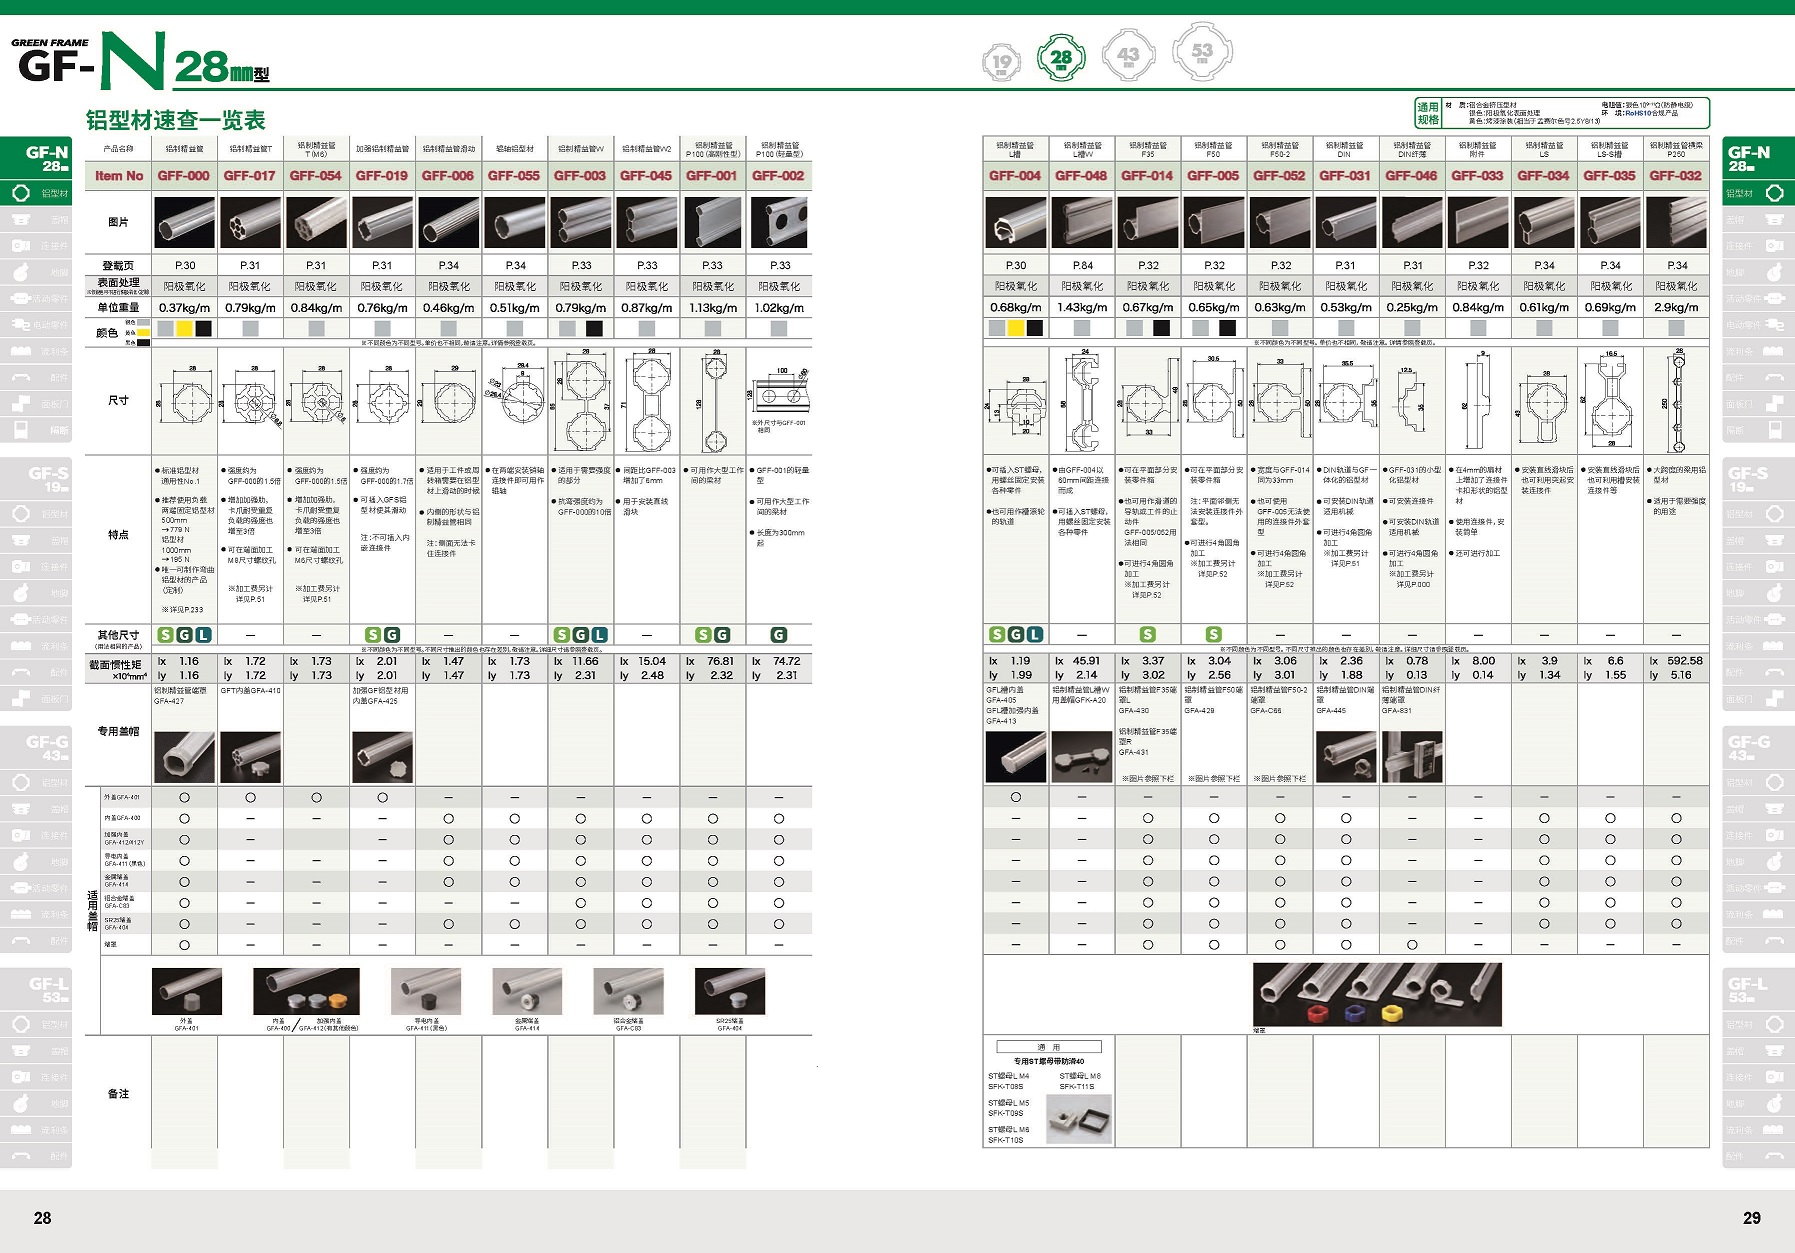The image size is (1795, 1253).
Task: Open 连接件 in right sidebar GF-N section
Action: click(x=1759, y=245)
